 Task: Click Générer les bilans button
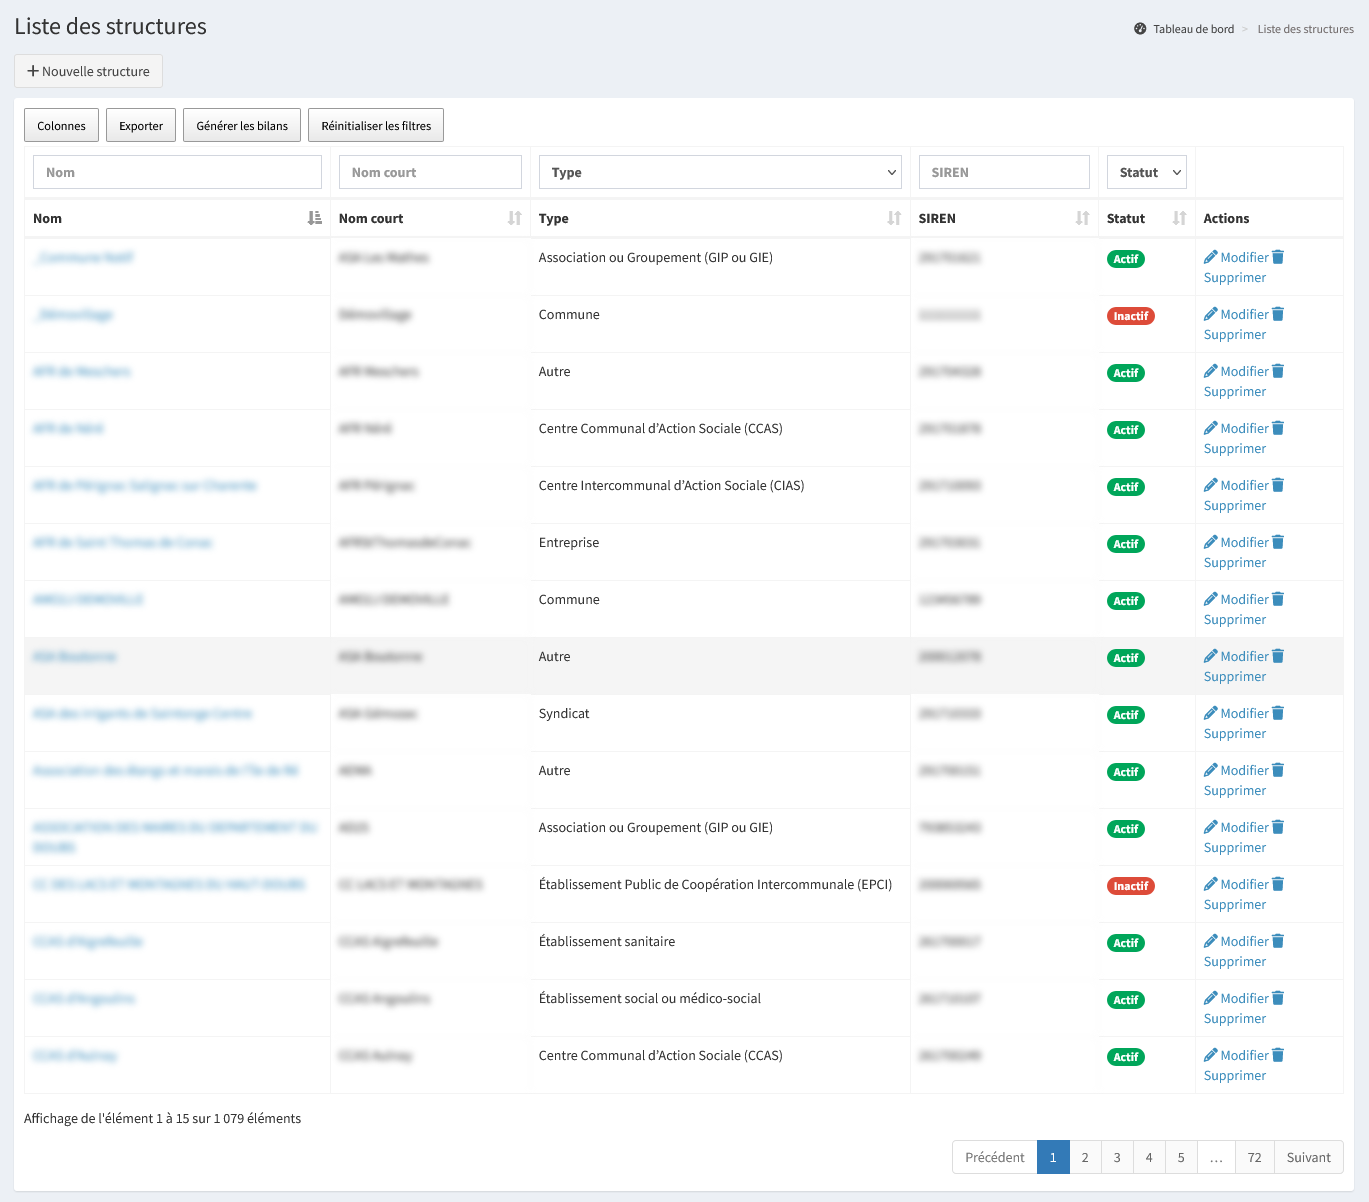pyautogui.click(x=242, y=126)
